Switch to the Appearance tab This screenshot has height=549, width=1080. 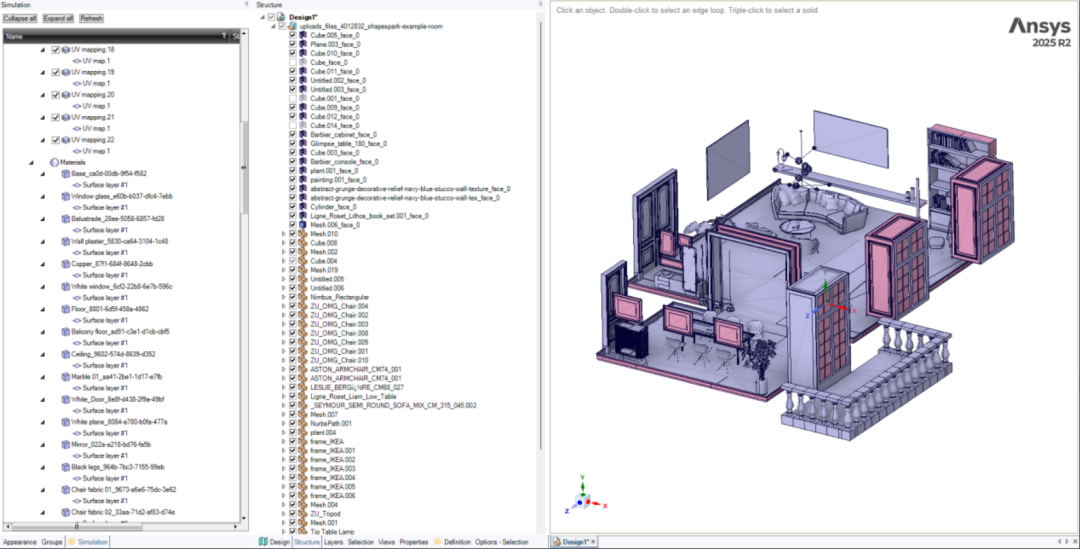tap(20, 542)
